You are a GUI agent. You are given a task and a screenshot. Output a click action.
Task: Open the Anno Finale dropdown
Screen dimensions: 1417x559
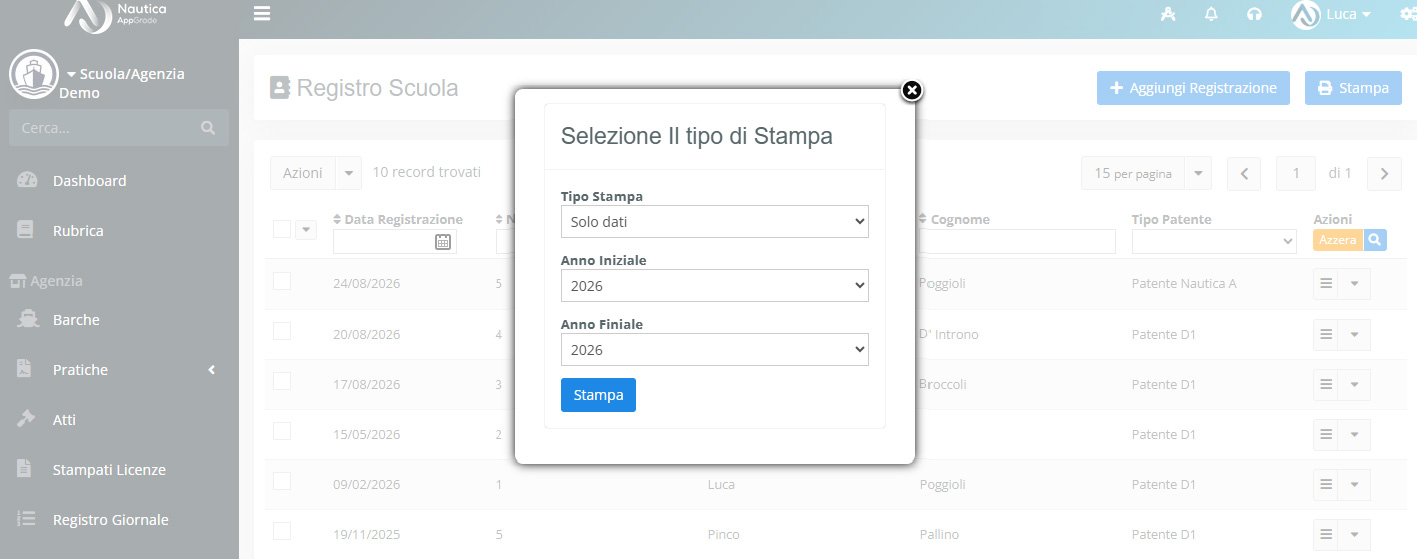coord(715,350)
